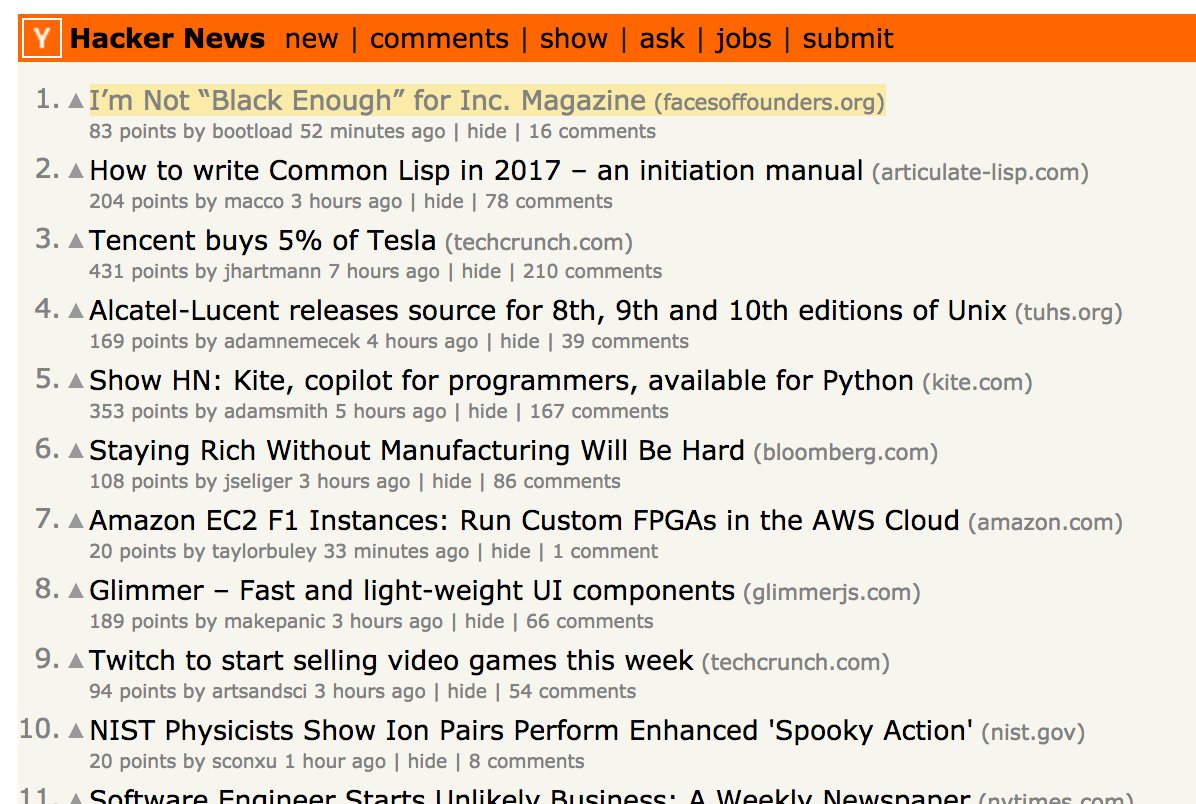Image resolution: width=1196 pixels, height=804 pixels.
Task: Click the bloomberg.com domain link
Action: (845, 453)
